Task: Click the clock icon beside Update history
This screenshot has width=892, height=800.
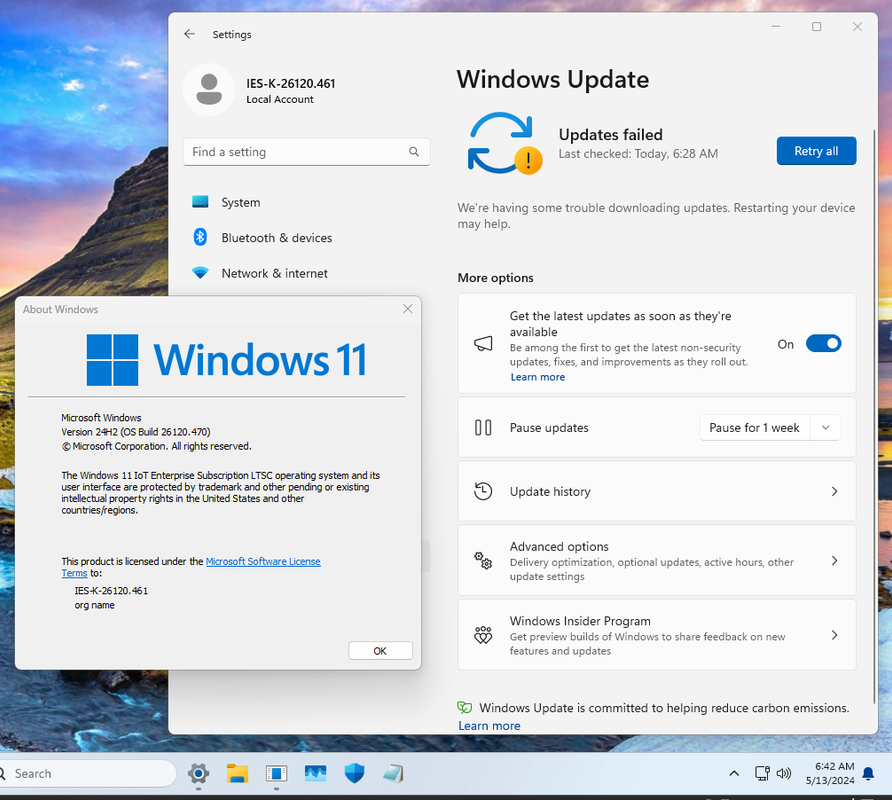Action: click(x=483, y=491)
